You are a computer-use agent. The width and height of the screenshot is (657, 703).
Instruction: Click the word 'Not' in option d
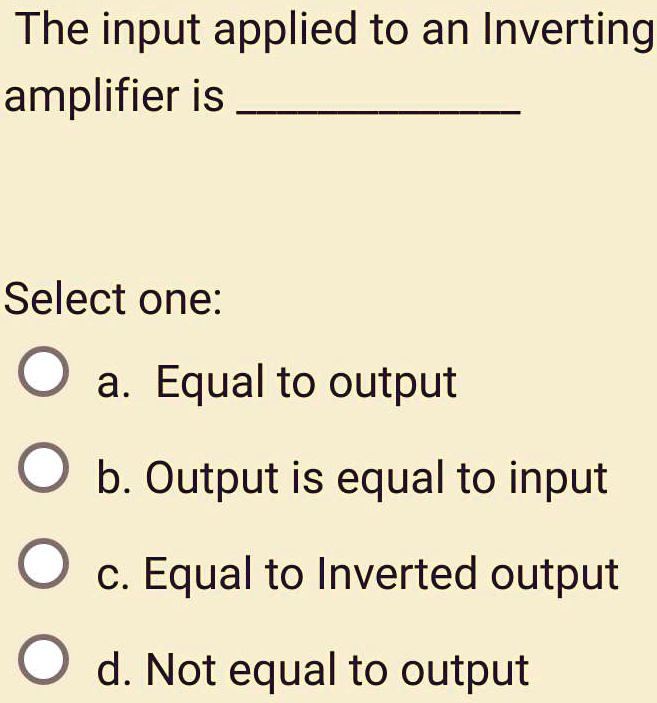pyautogui.click(x=182, y=669)
